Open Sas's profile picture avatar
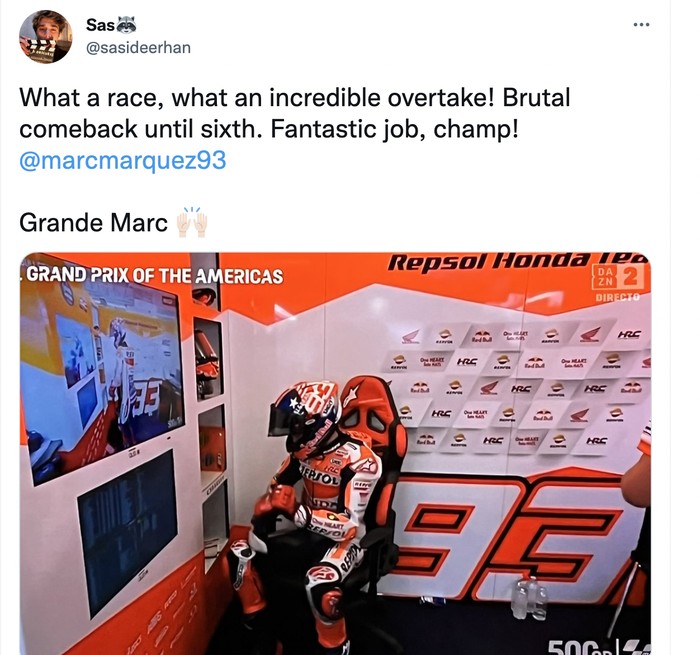Screen dimensions: 700x655 pyautogui.click(x=46, y=37)
